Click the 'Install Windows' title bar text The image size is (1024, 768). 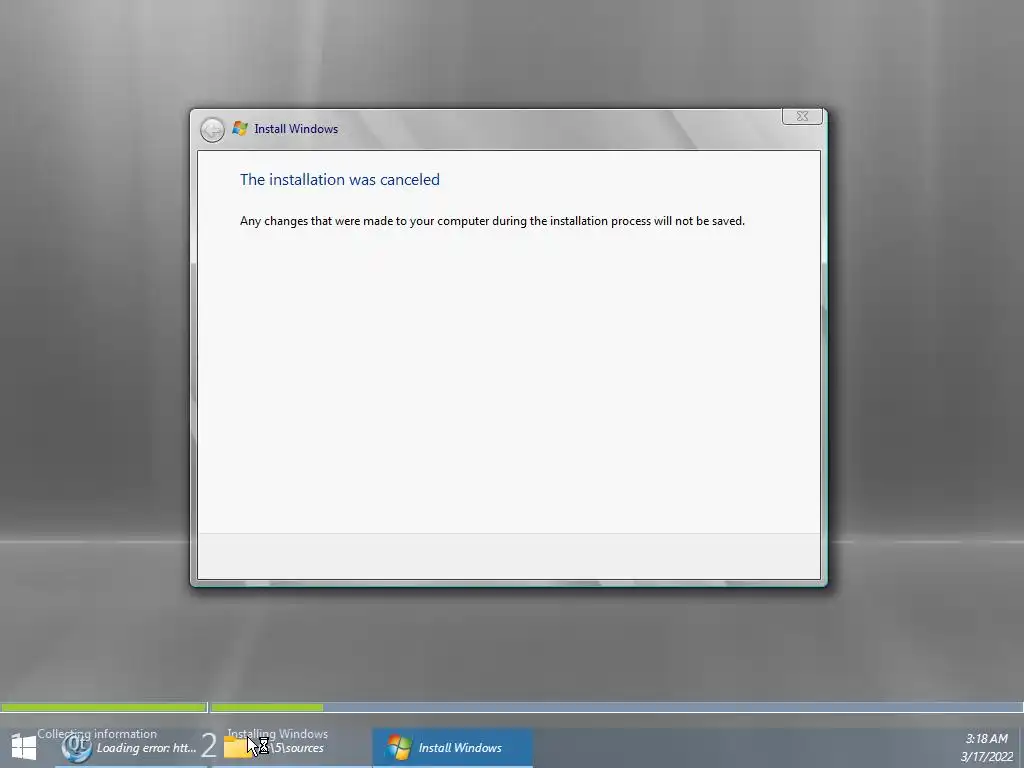click(296, 129)
